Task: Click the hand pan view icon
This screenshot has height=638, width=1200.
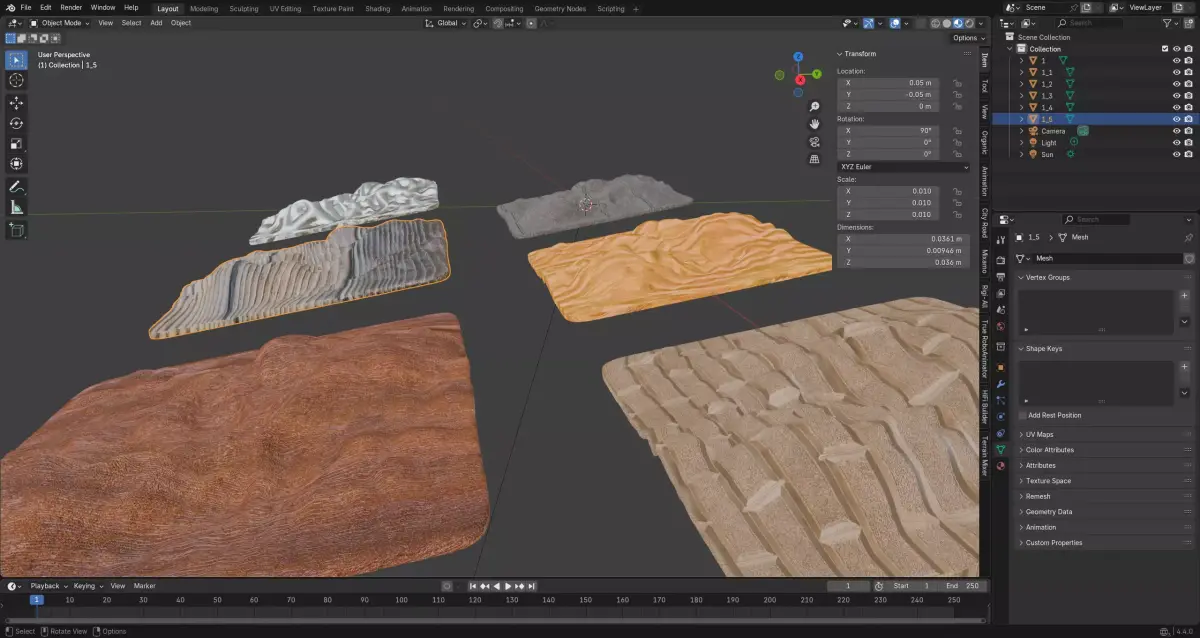Action: tap(815, 124)
